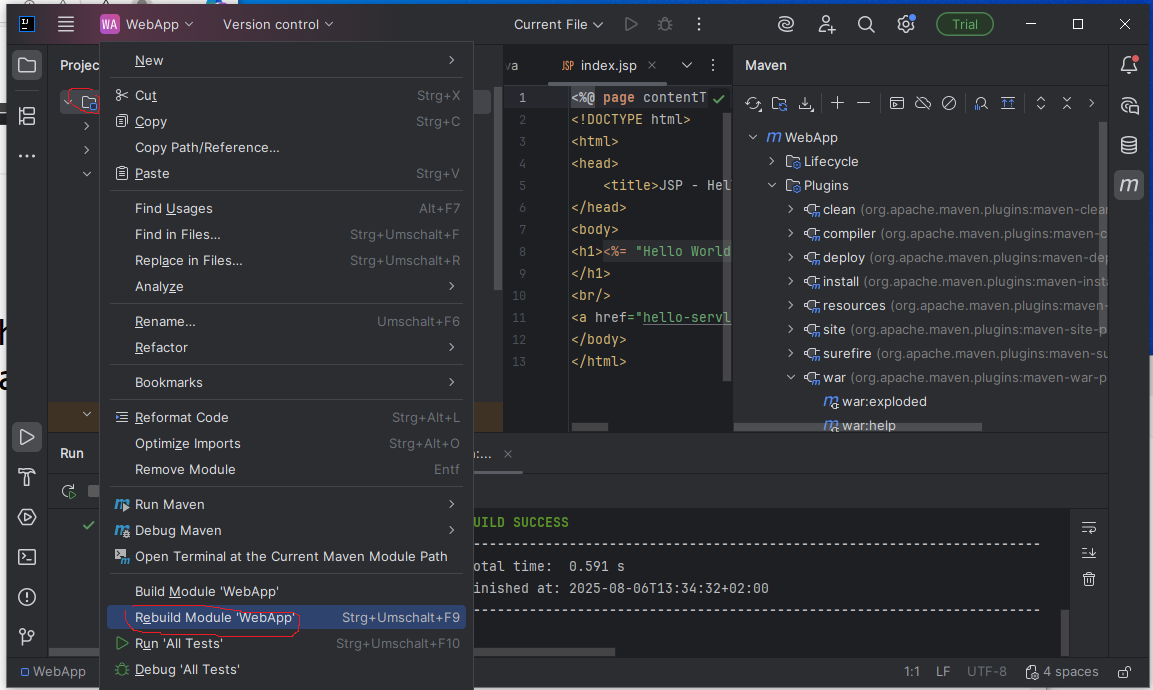Open the Git version control tool icon
1153x690 pixels.
[x=27, y=637]
